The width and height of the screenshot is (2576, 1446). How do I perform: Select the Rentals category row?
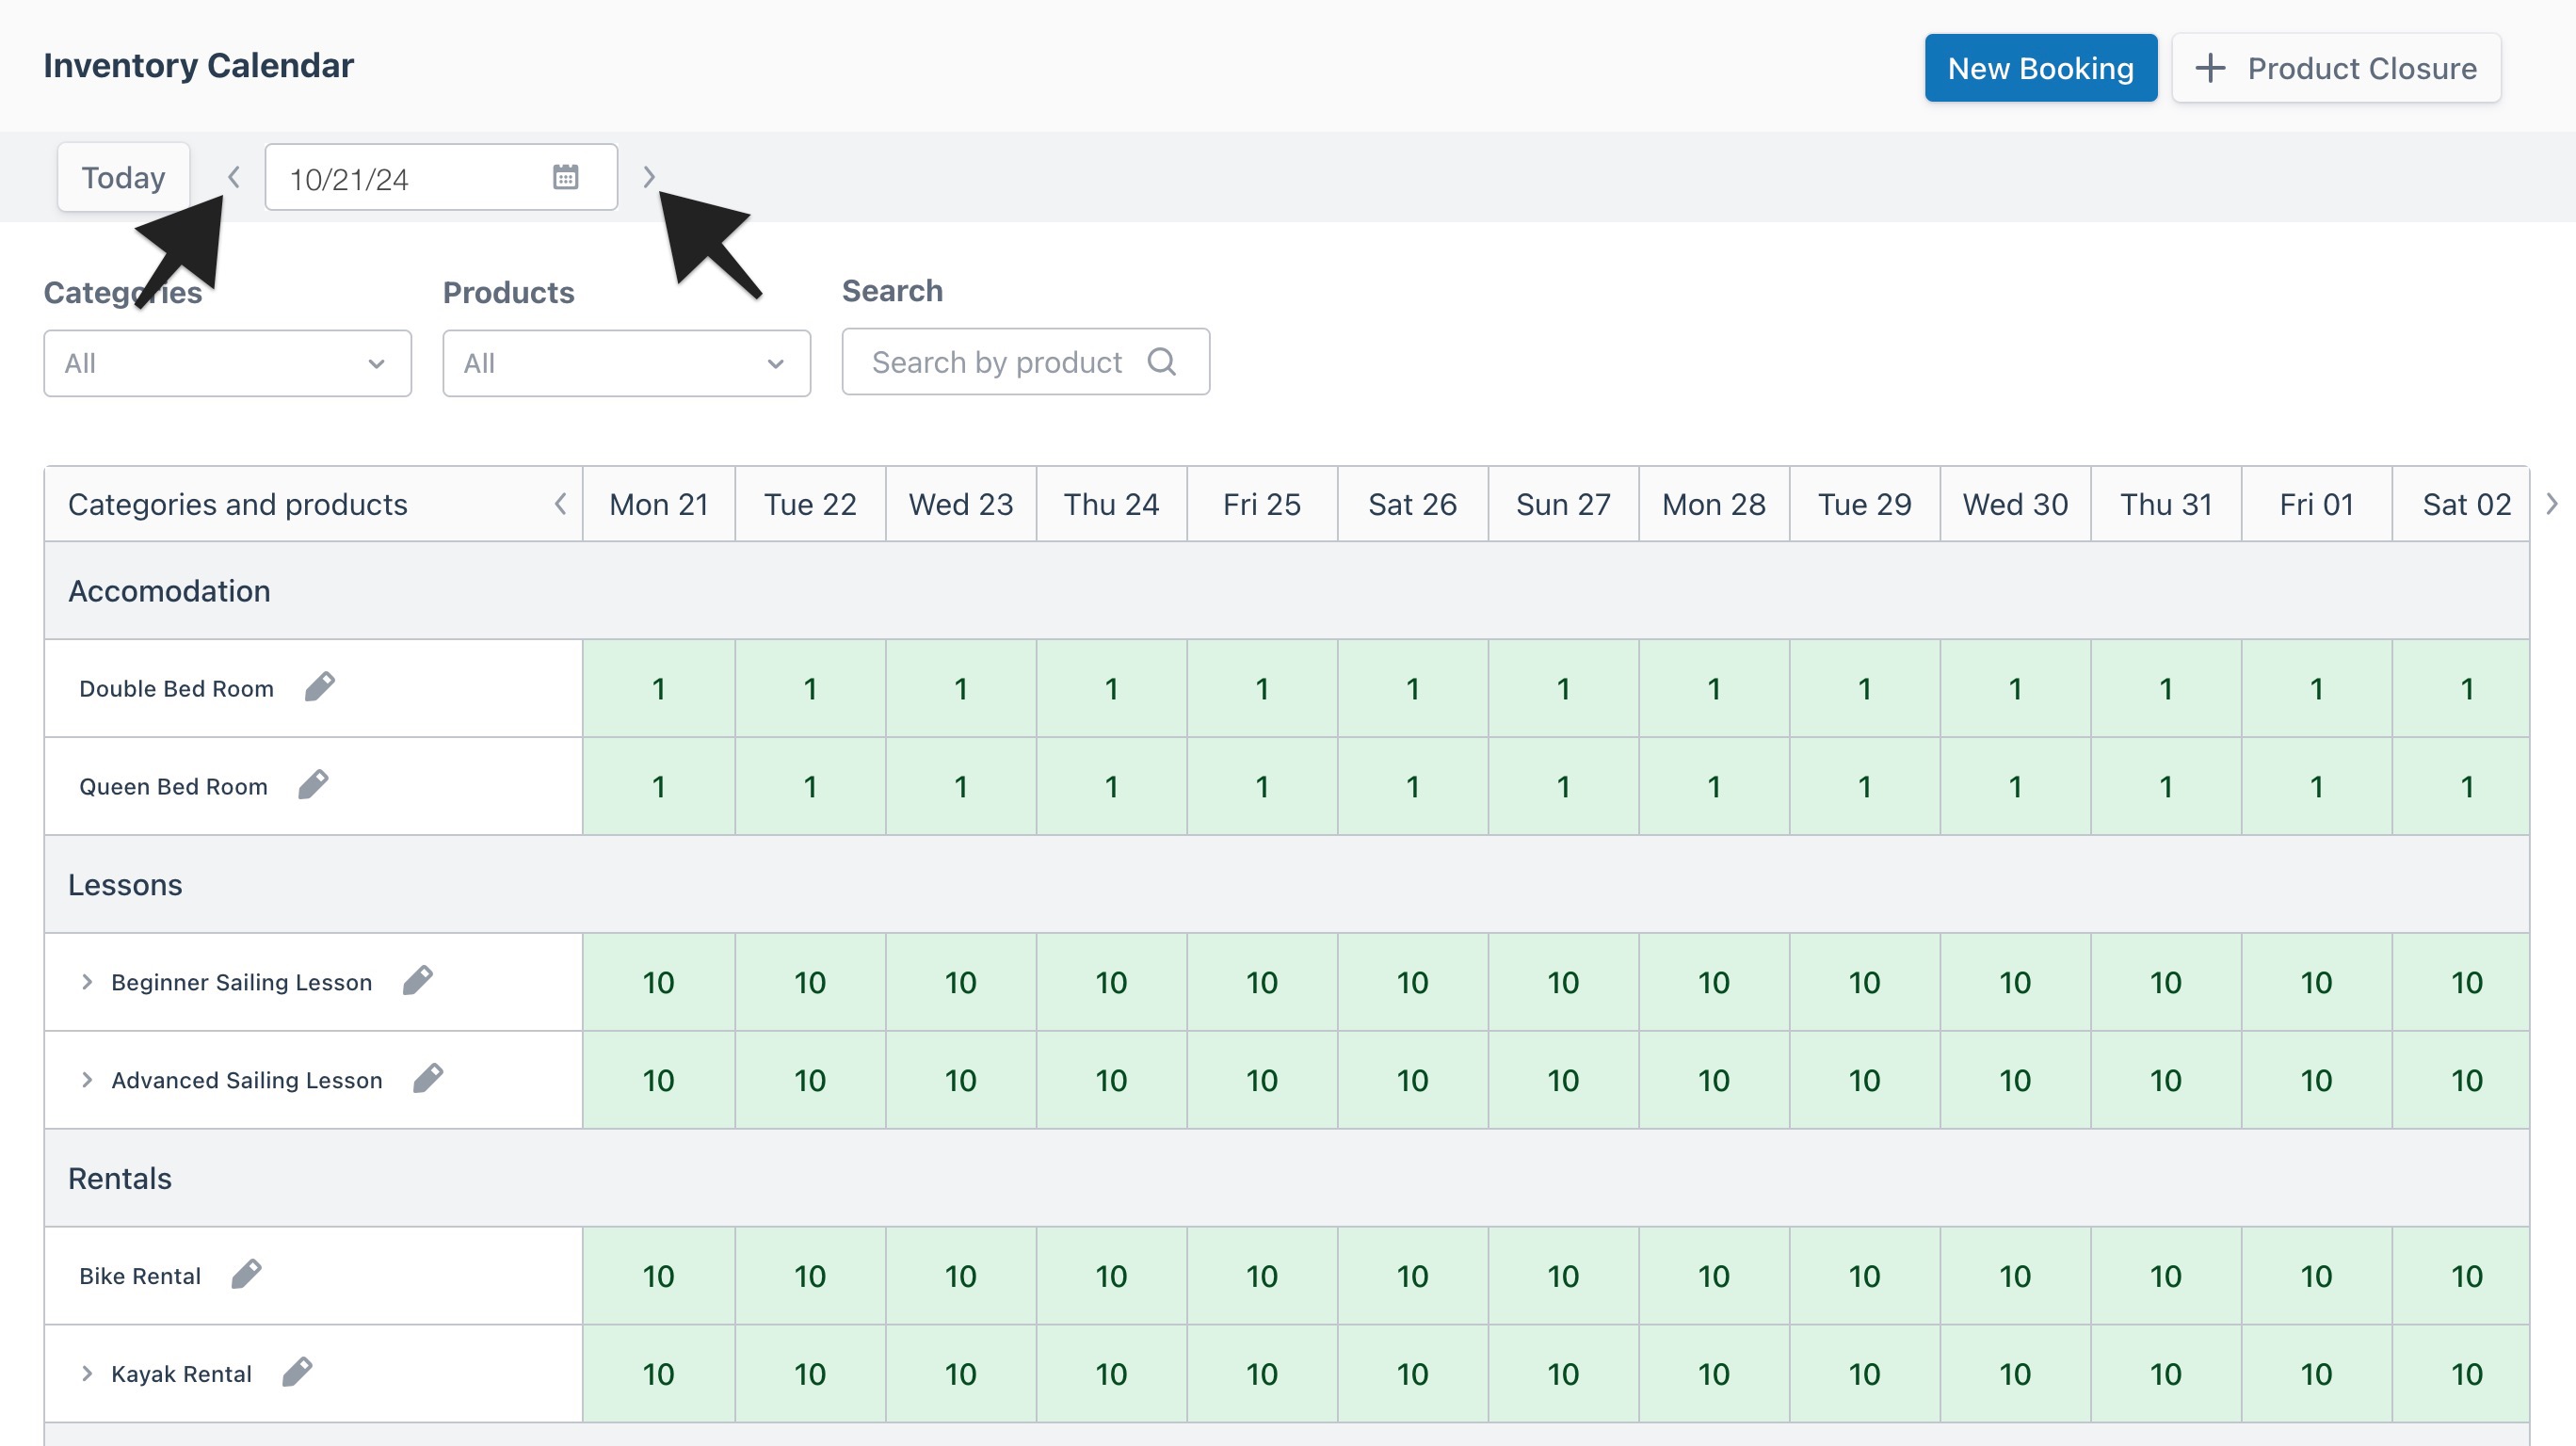pos(1287,1179)
